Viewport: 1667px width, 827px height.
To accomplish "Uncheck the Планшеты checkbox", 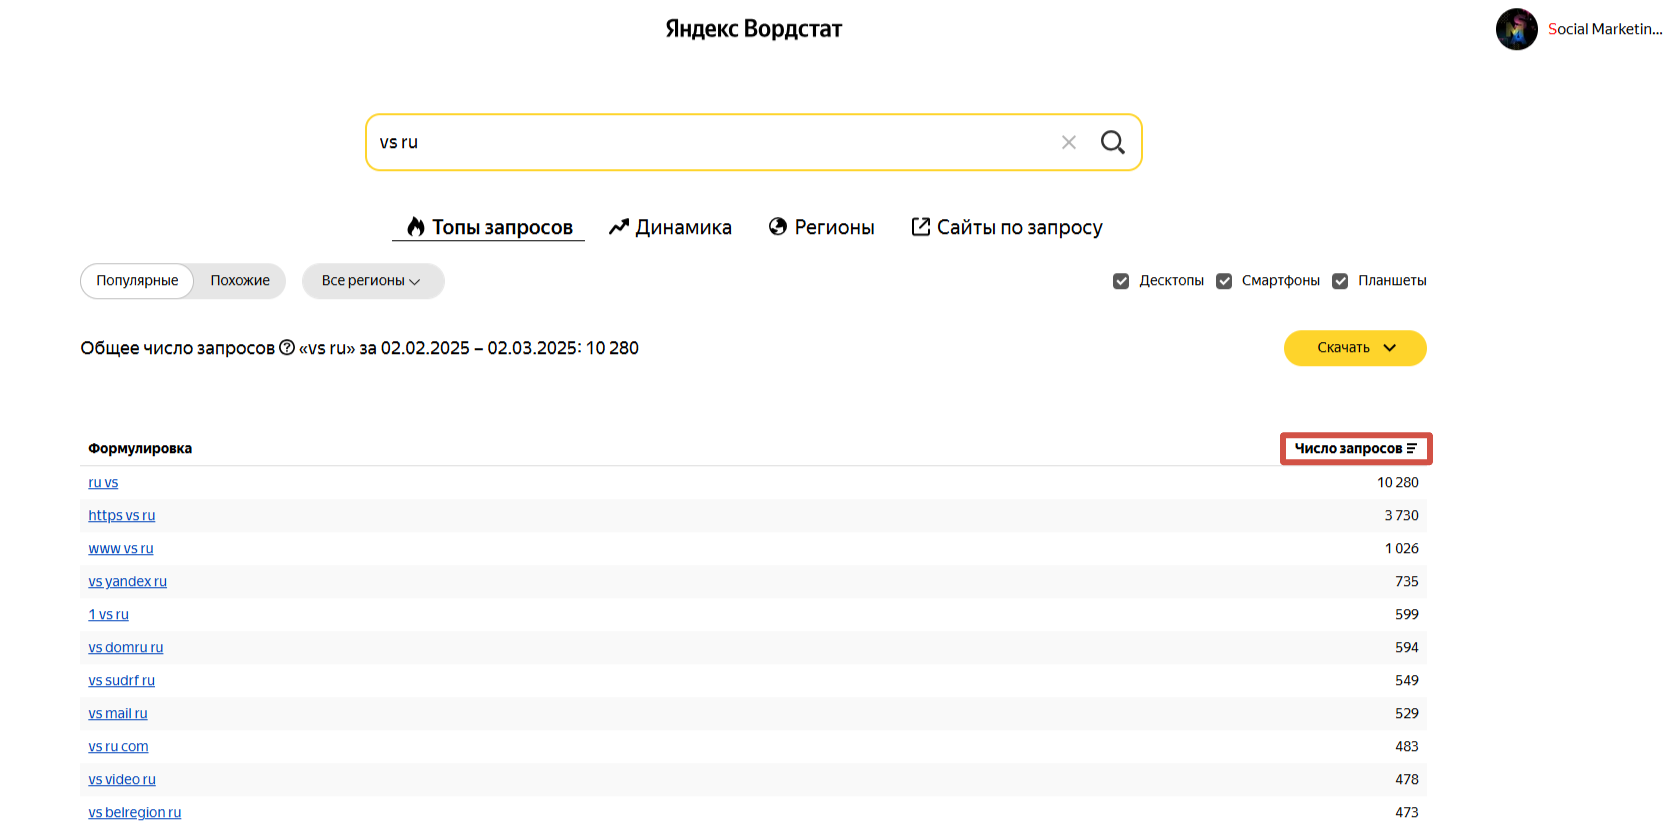I will [x=1340, y=281].
